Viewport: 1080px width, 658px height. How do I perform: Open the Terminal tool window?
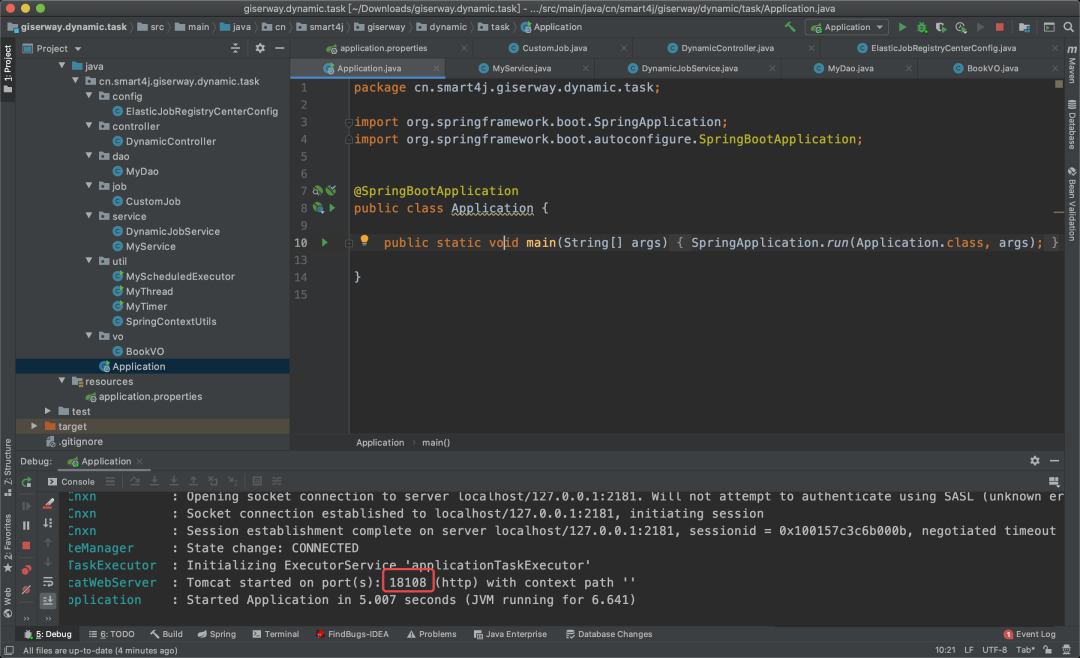276,634
